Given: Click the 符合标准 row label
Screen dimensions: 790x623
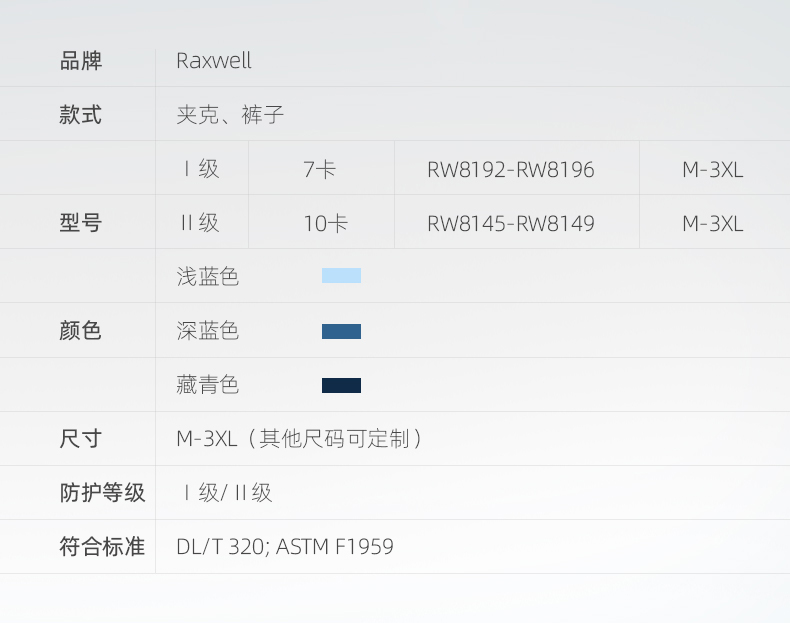Looking at the screenshot, I should point(102,547).
